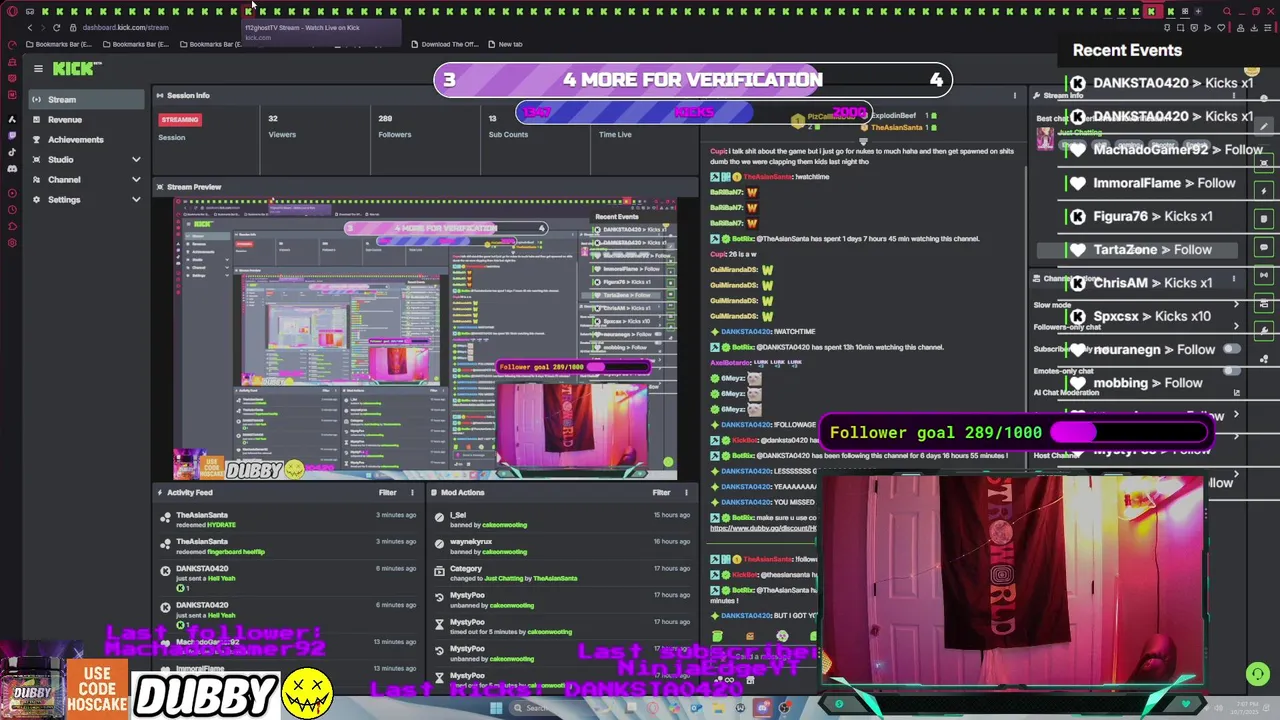Click 'redeemed fingerboard heelflip' feed entry
The height and width of the screenshot is (720, 1280).
coord(288,547)
